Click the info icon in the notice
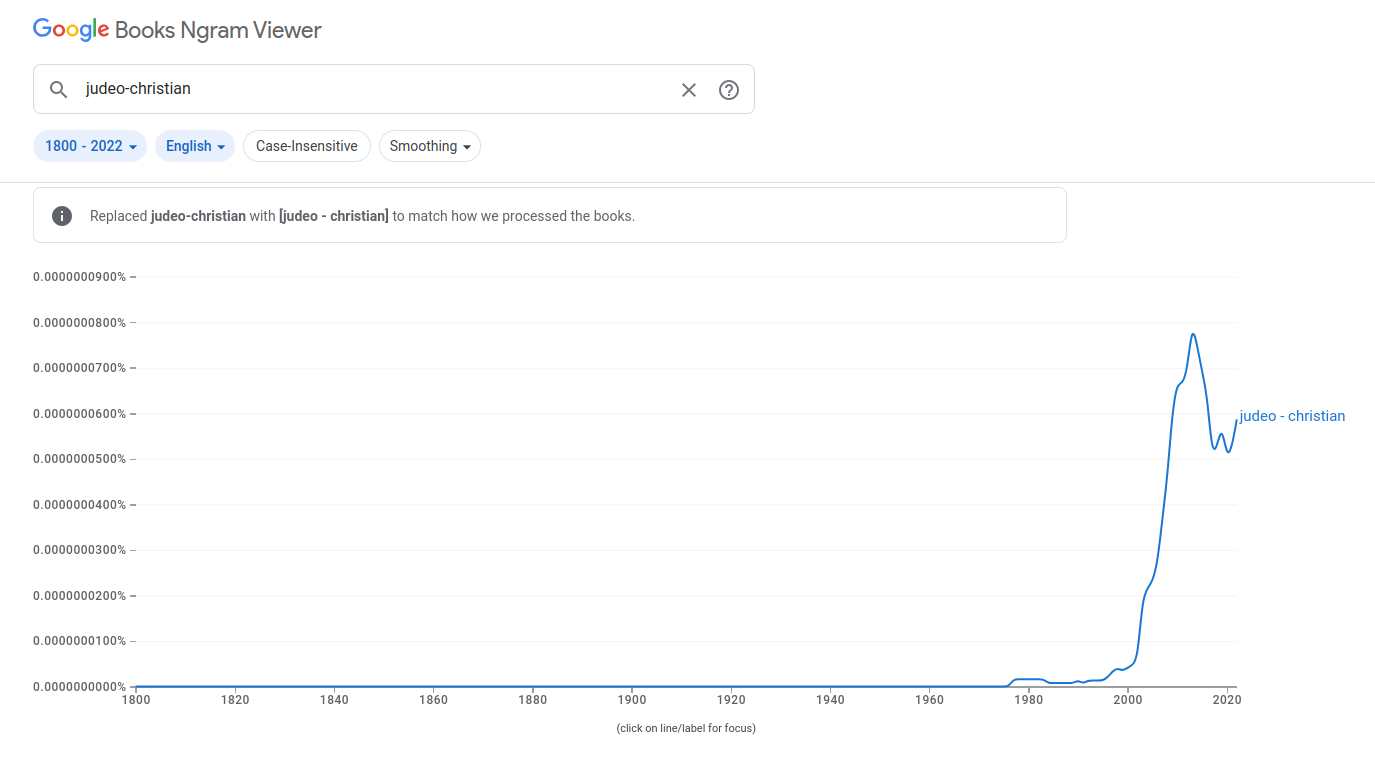The width and height of the screenshot is (1375, 757). tap(62, 215)
